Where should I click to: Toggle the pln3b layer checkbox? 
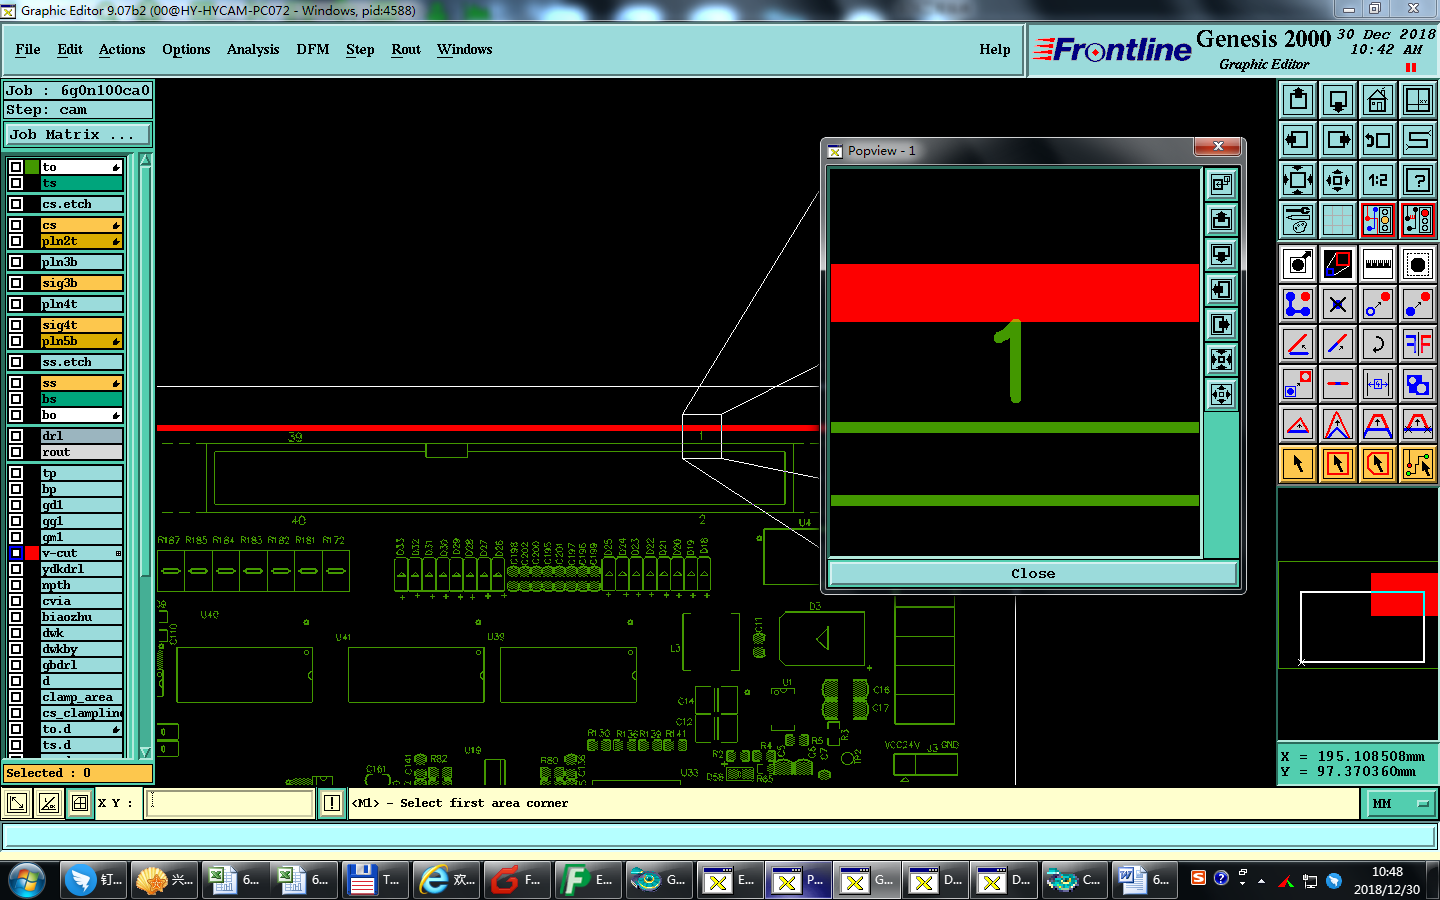point(16,262)
